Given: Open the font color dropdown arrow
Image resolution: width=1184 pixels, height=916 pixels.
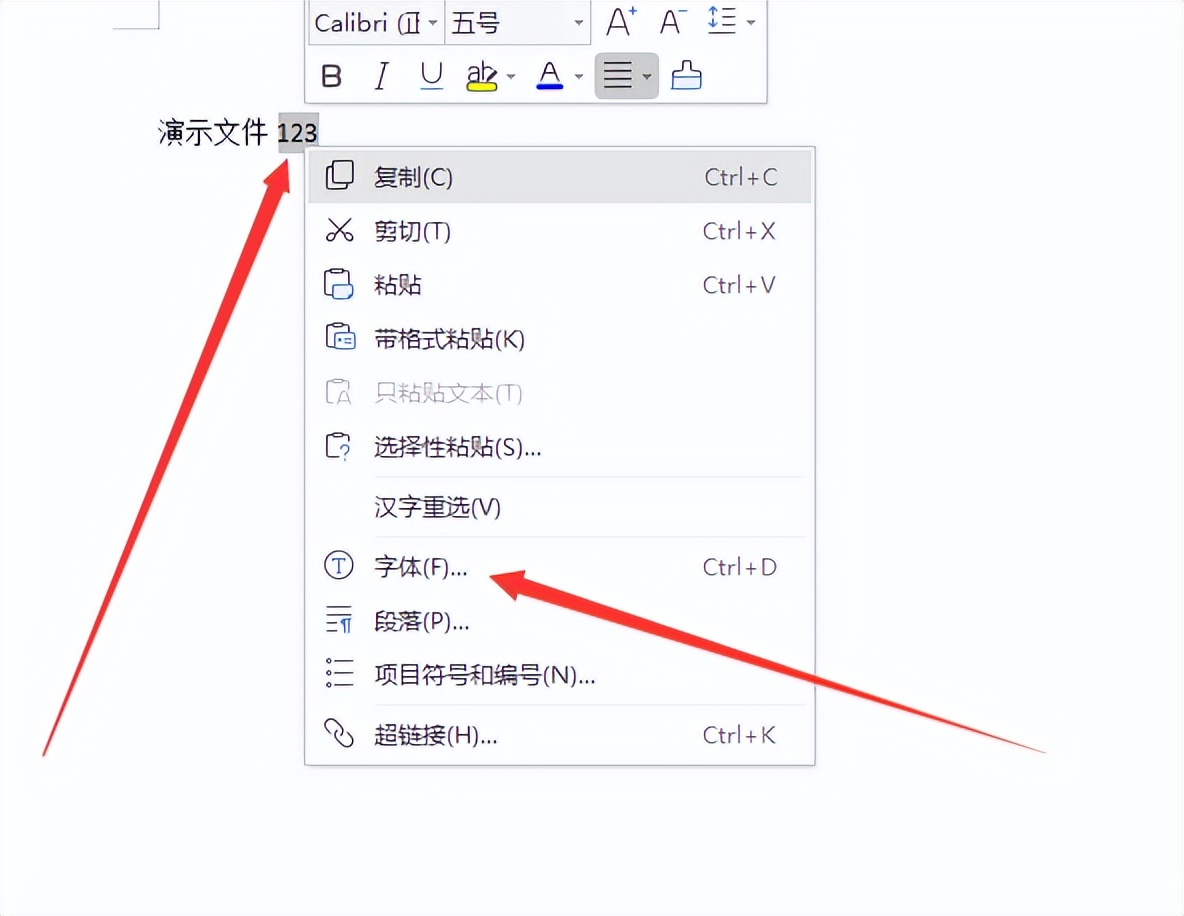Looking at the screenshot, I should pos(578,76).
